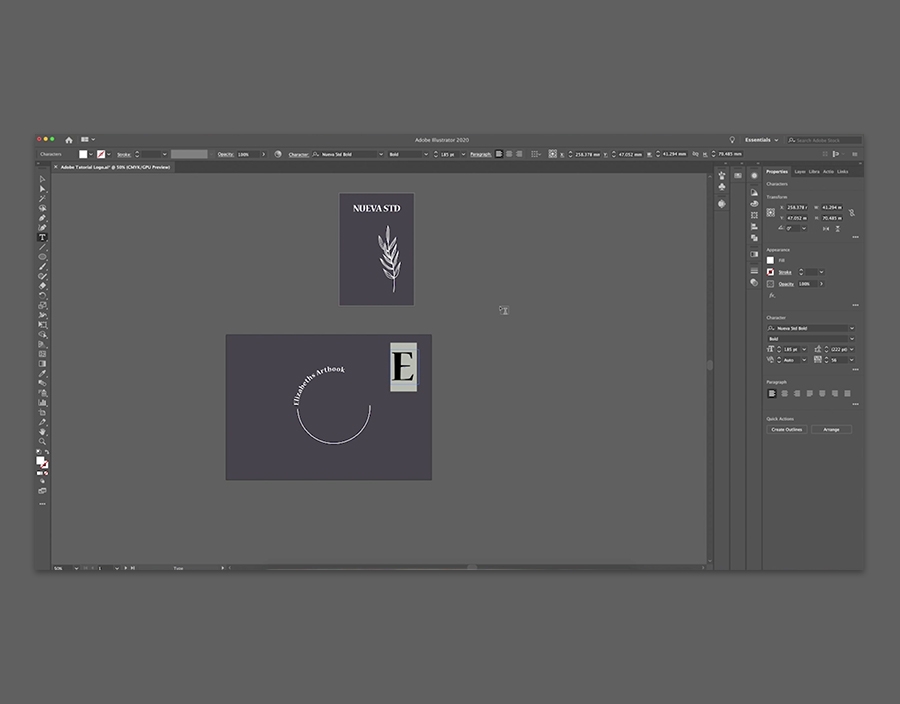Select the Zoom magnifier tool
The height and width of the screenshot is (704, 900).
click(42, 441)
